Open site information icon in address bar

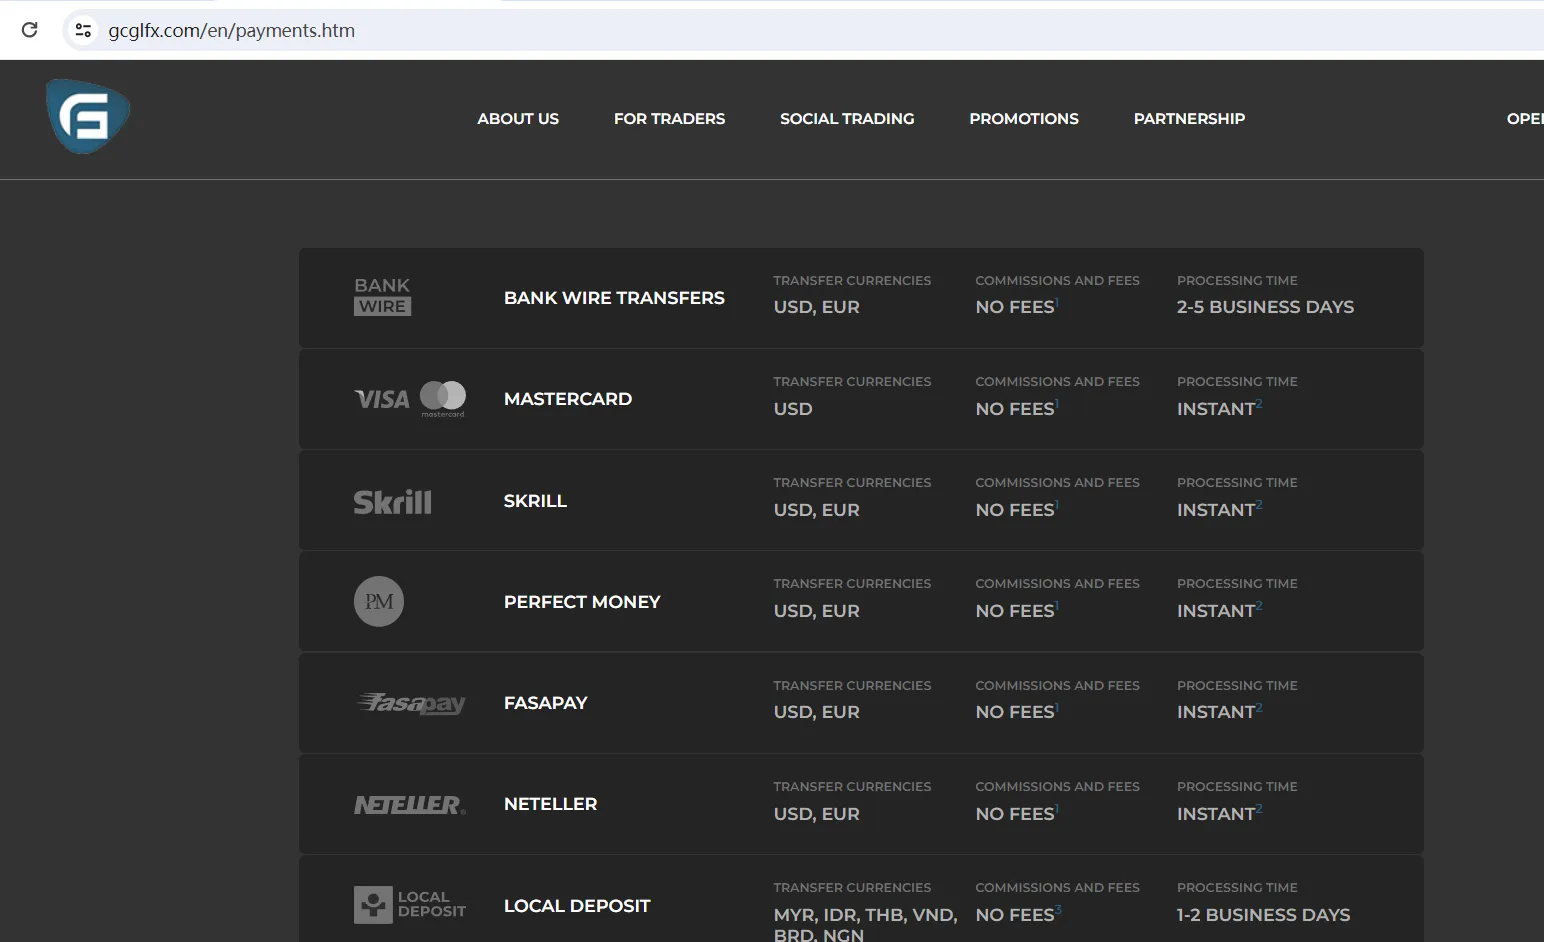(x=84, y=30)
